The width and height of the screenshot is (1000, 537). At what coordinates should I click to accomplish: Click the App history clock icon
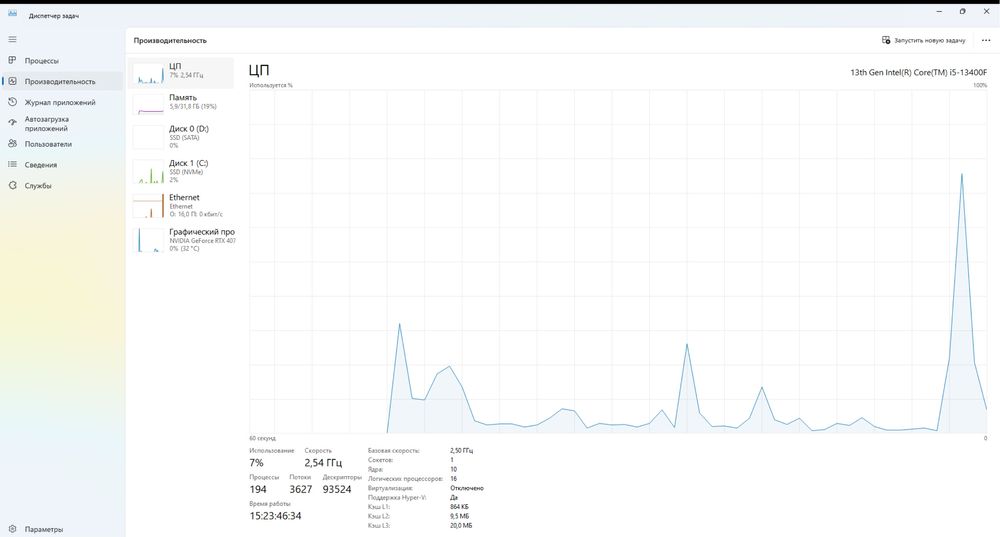point(12,102)
